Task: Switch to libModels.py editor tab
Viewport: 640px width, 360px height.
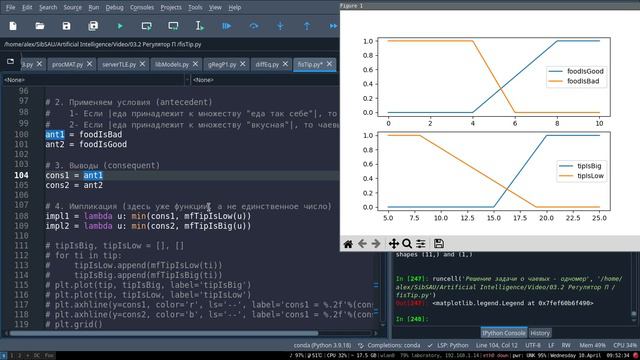Action: pos(172,64)
